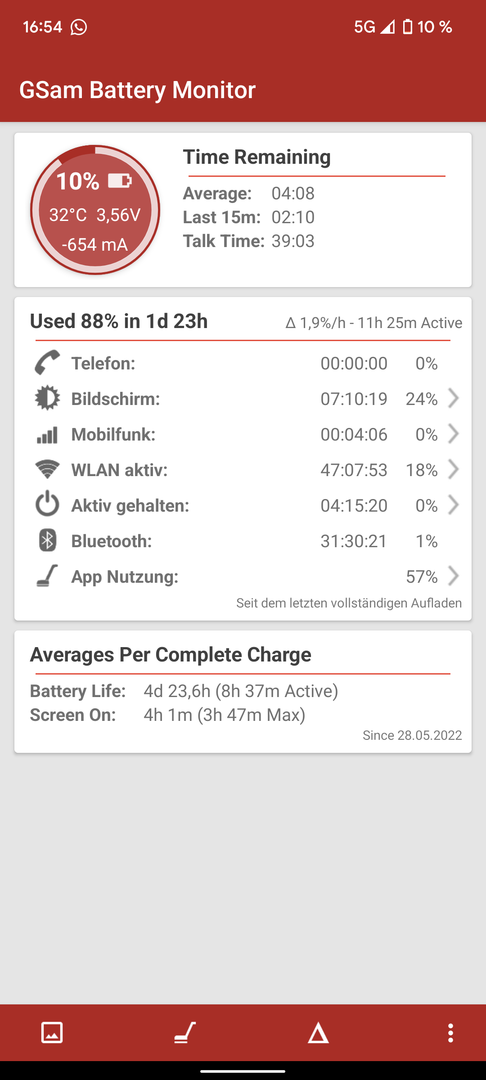Open the picture icon in the bottom bar

pos(52,1032)
